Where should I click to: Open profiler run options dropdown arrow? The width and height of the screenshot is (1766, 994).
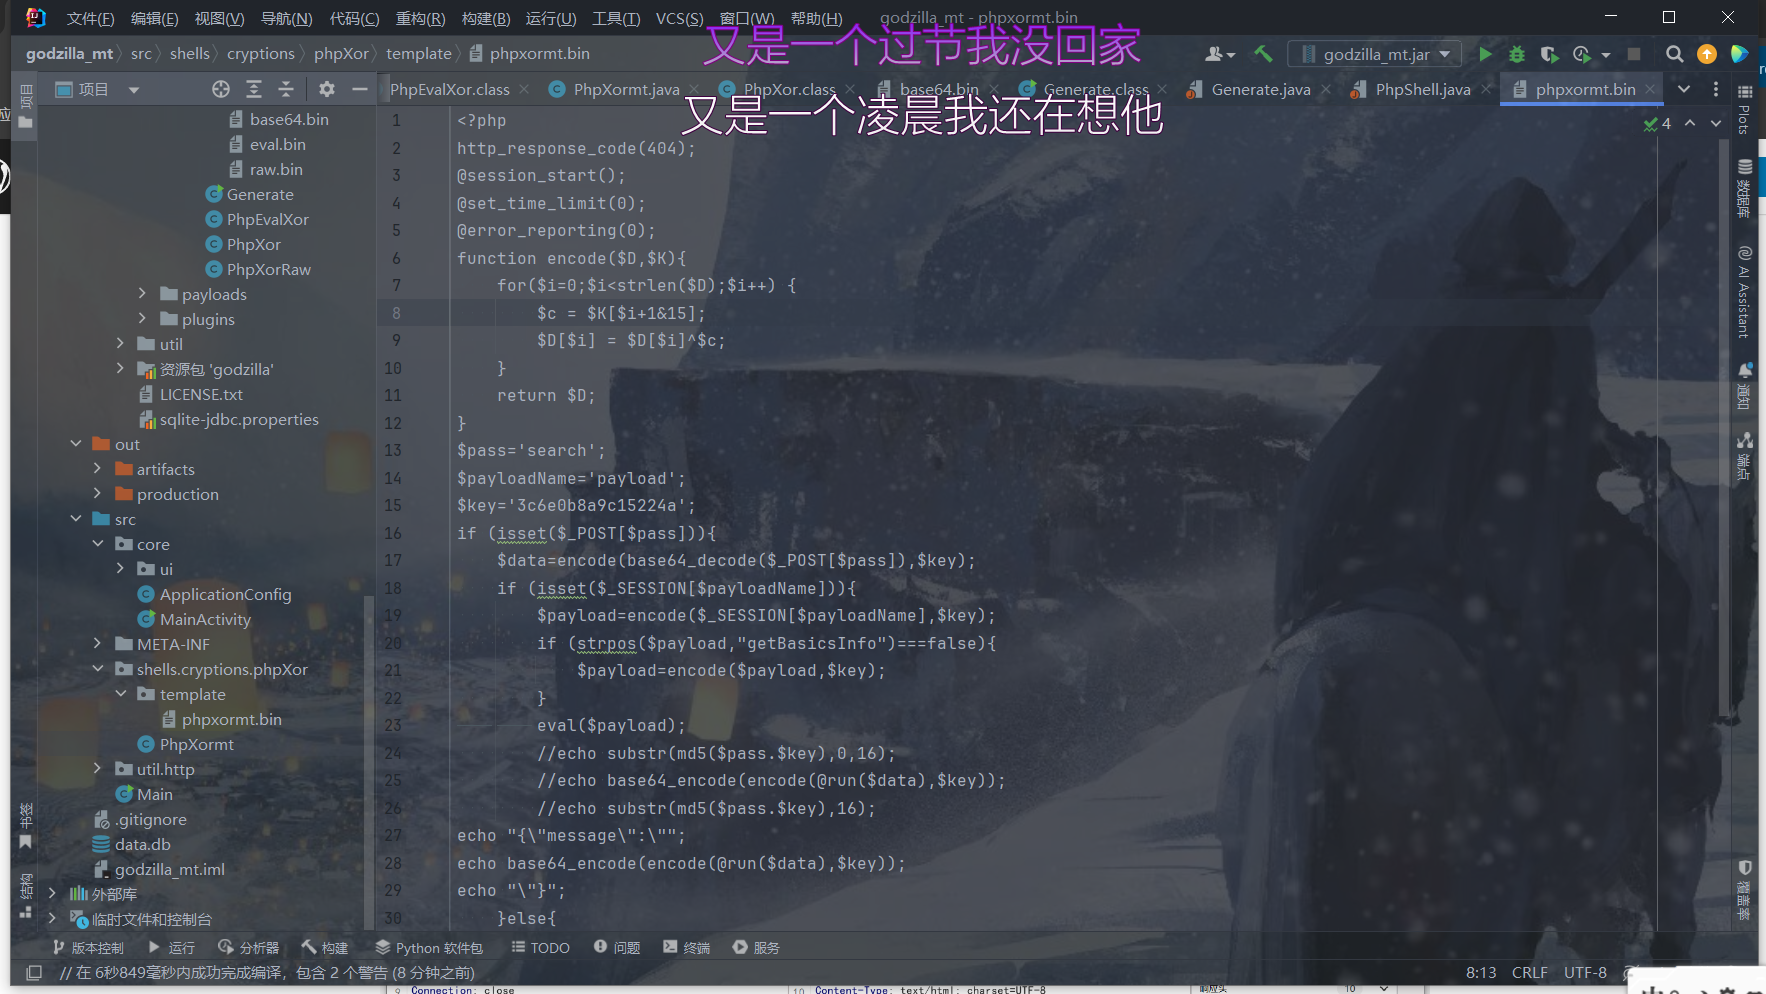(x=1605, y=55)
